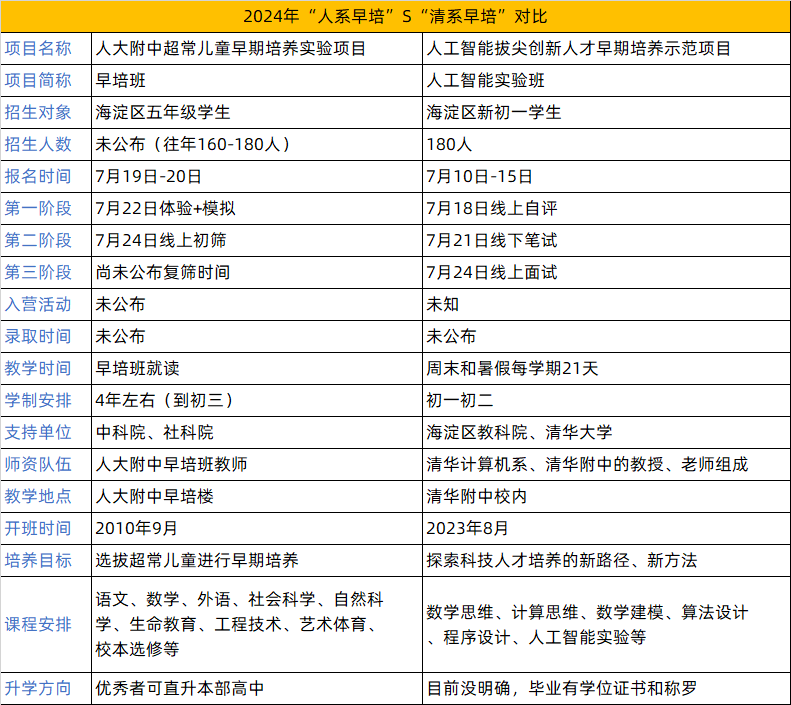791x705 pixels.
Task: Select the 7月21日线下笔试 cell
Action: click(491, 240)
